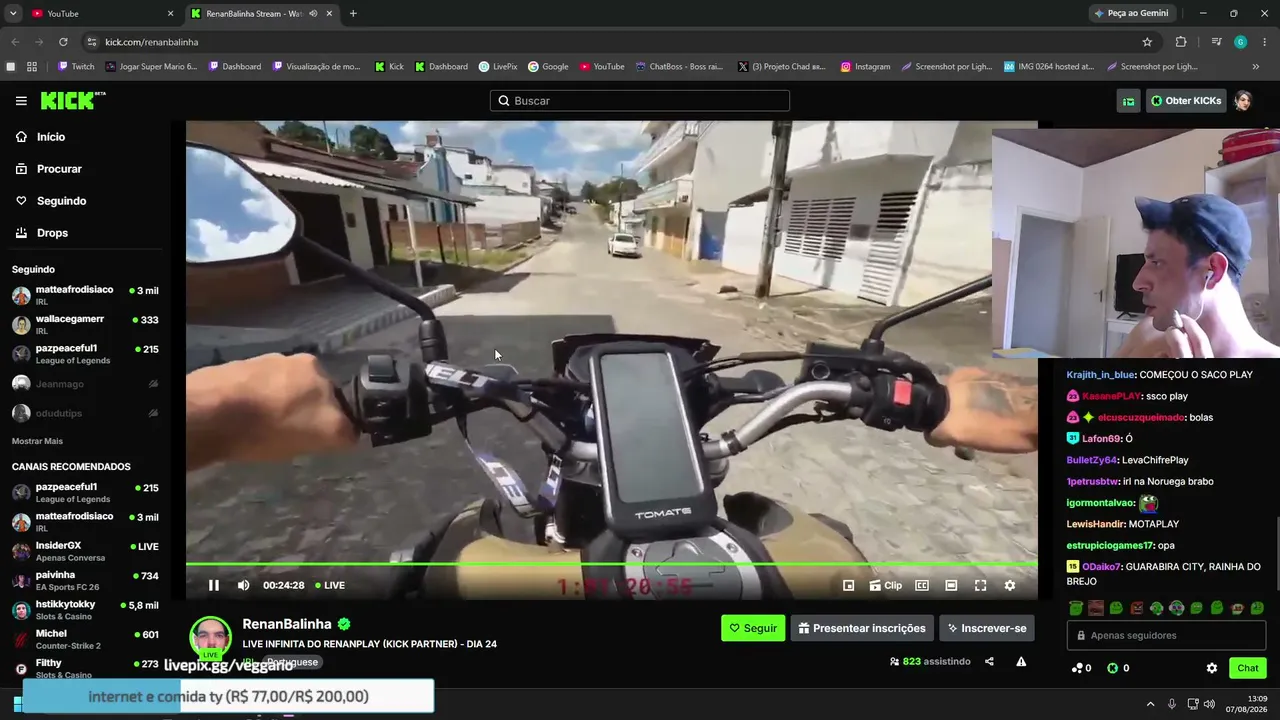Open RenanBalinha's profile avatar
The width and height of the screenshot is (1280, 720).
pyautogui.click(x=210, y=637)
